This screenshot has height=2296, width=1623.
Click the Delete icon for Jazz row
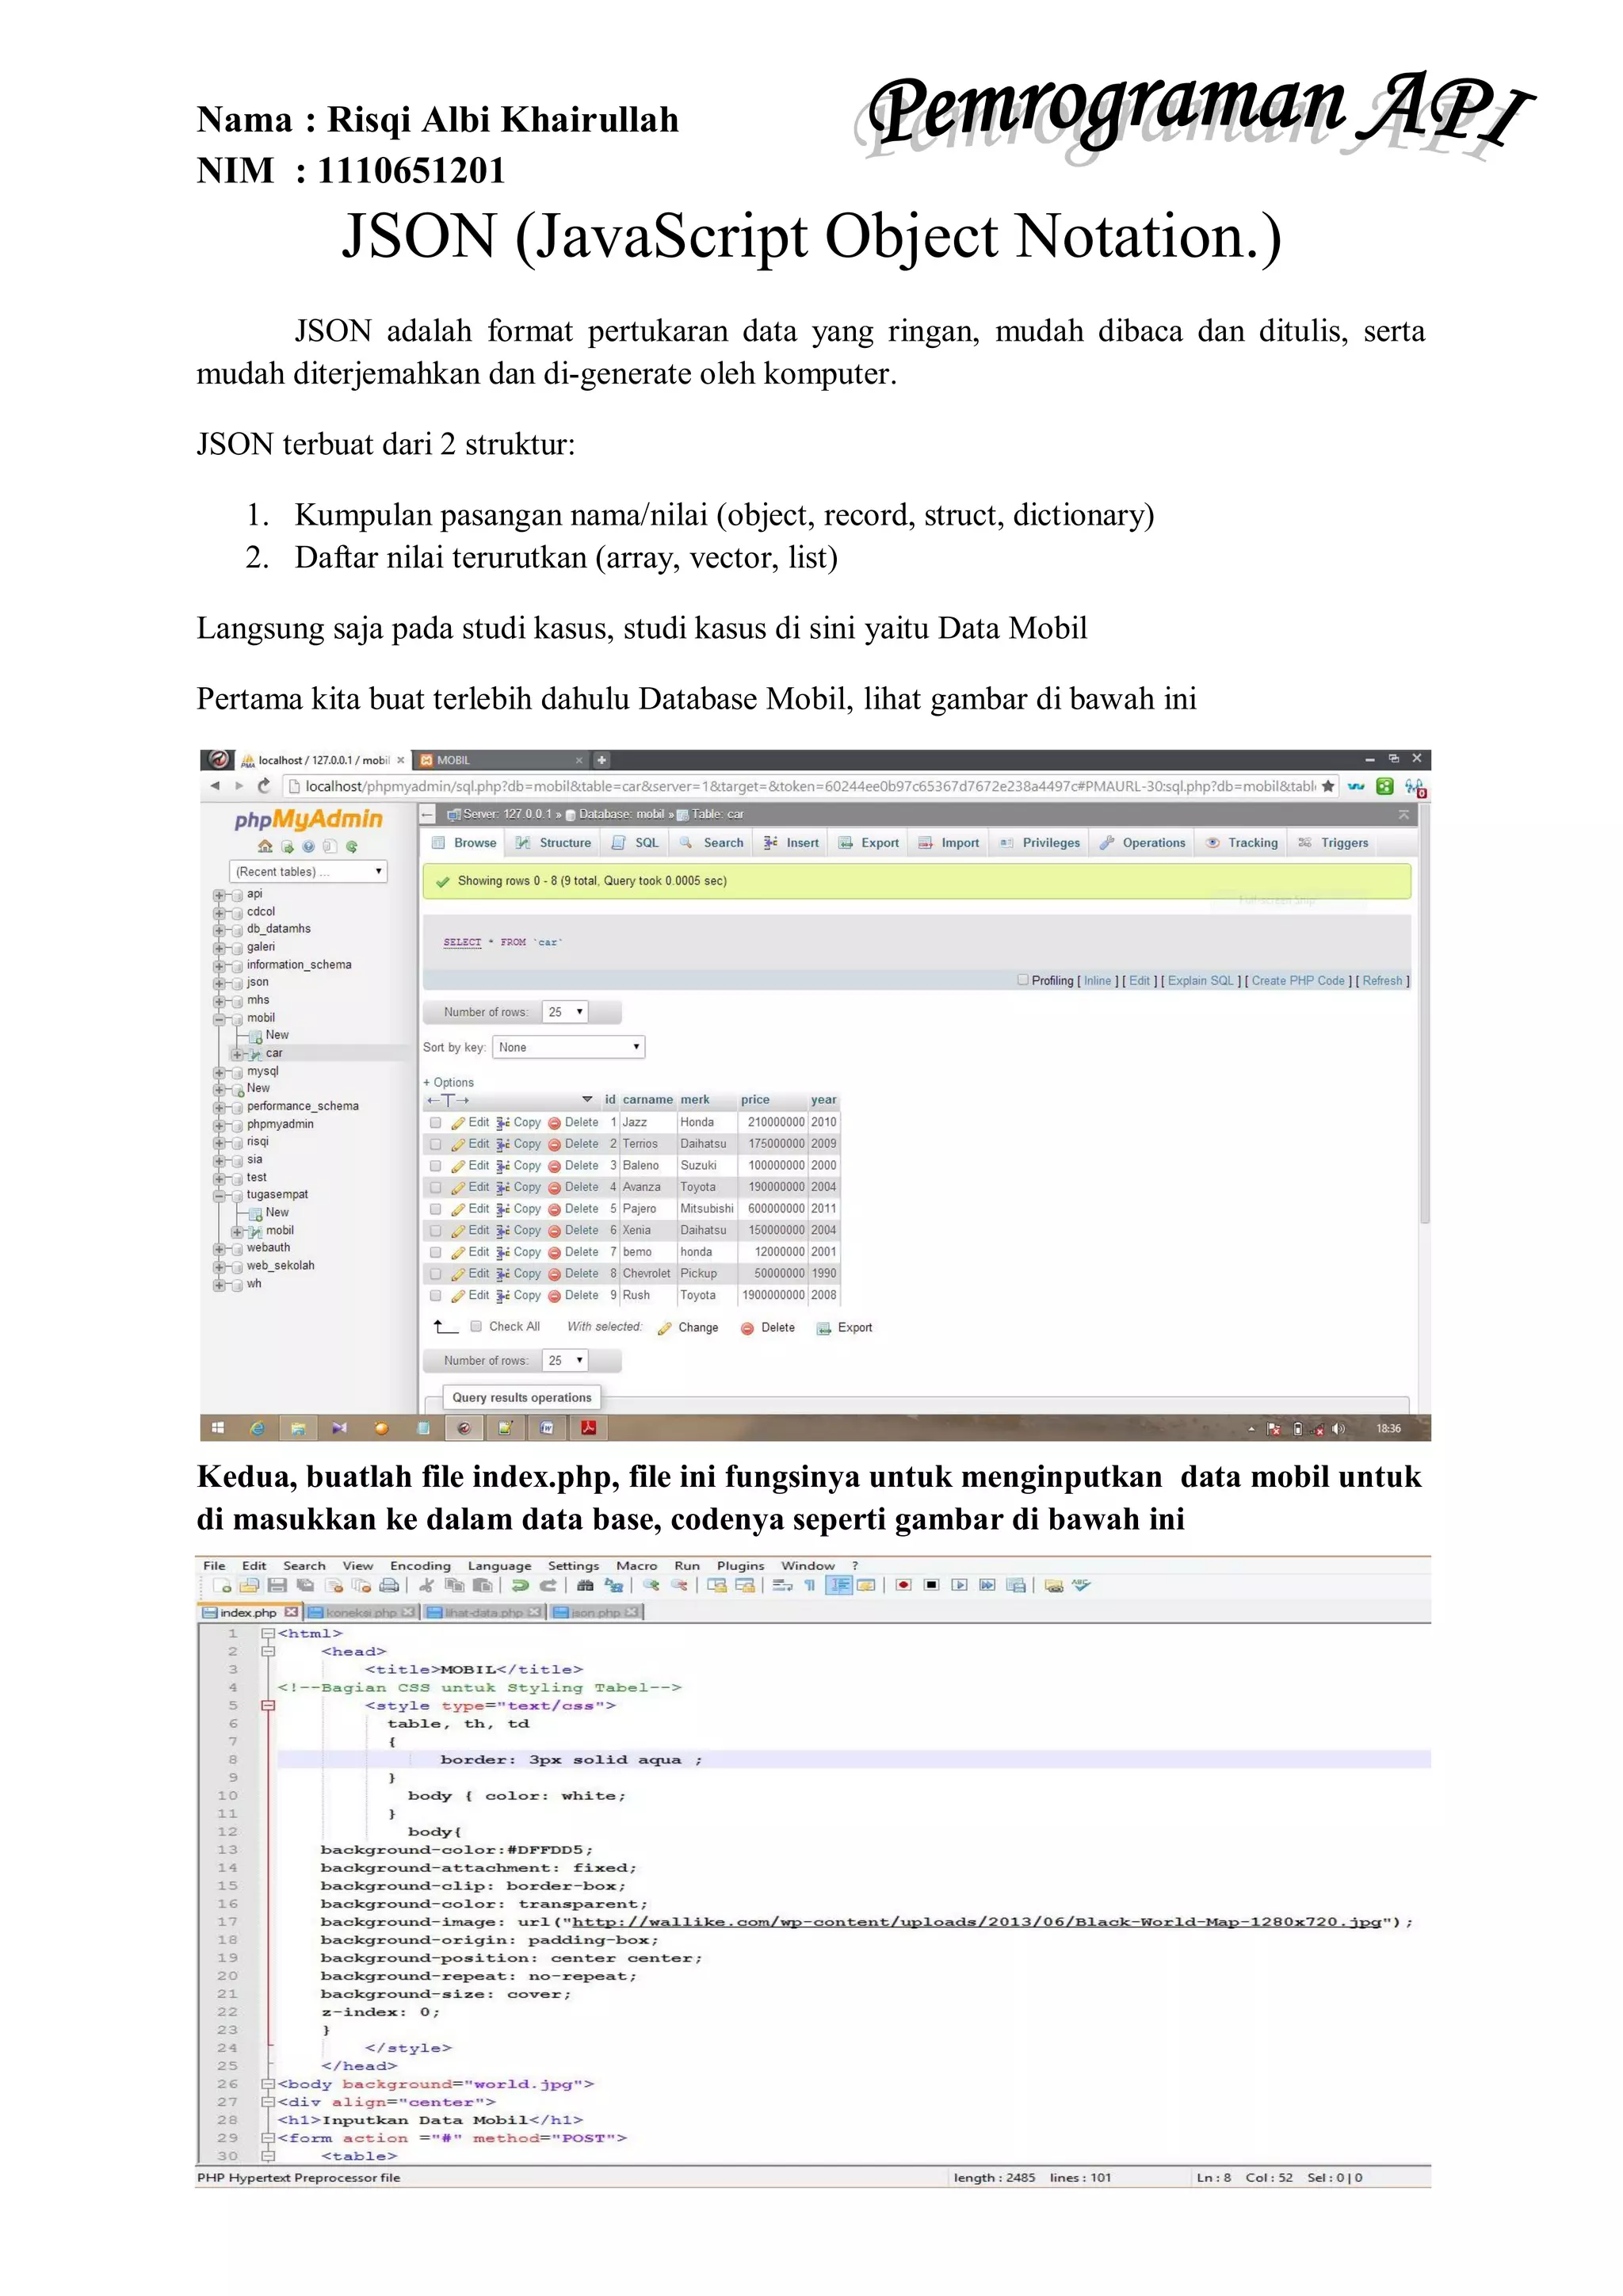click(554, 1123)
